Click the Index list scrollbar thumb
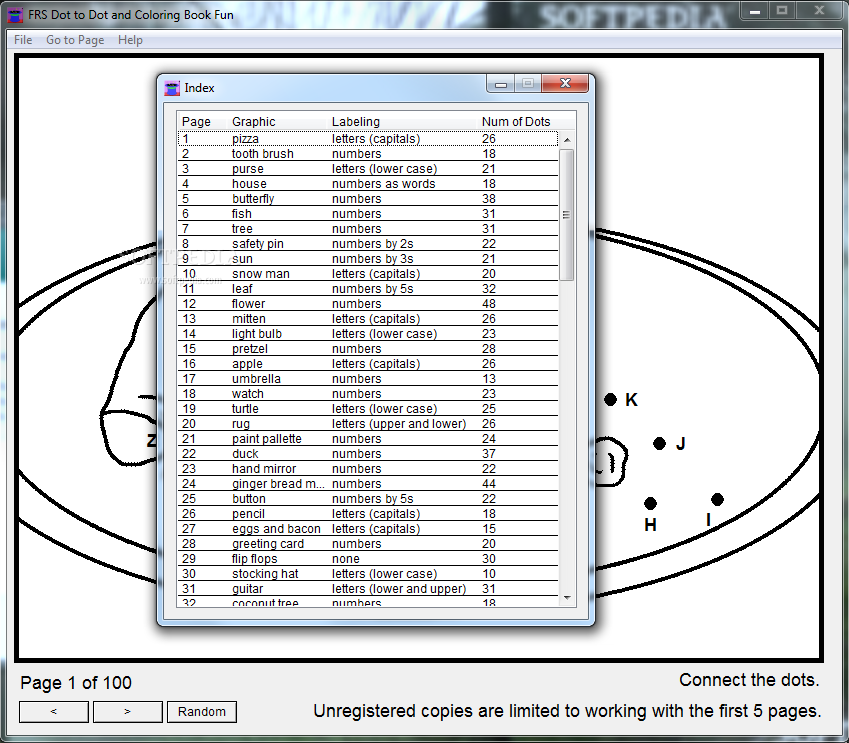Viewport: 849px width, 743px height. [x=566, y=215]
